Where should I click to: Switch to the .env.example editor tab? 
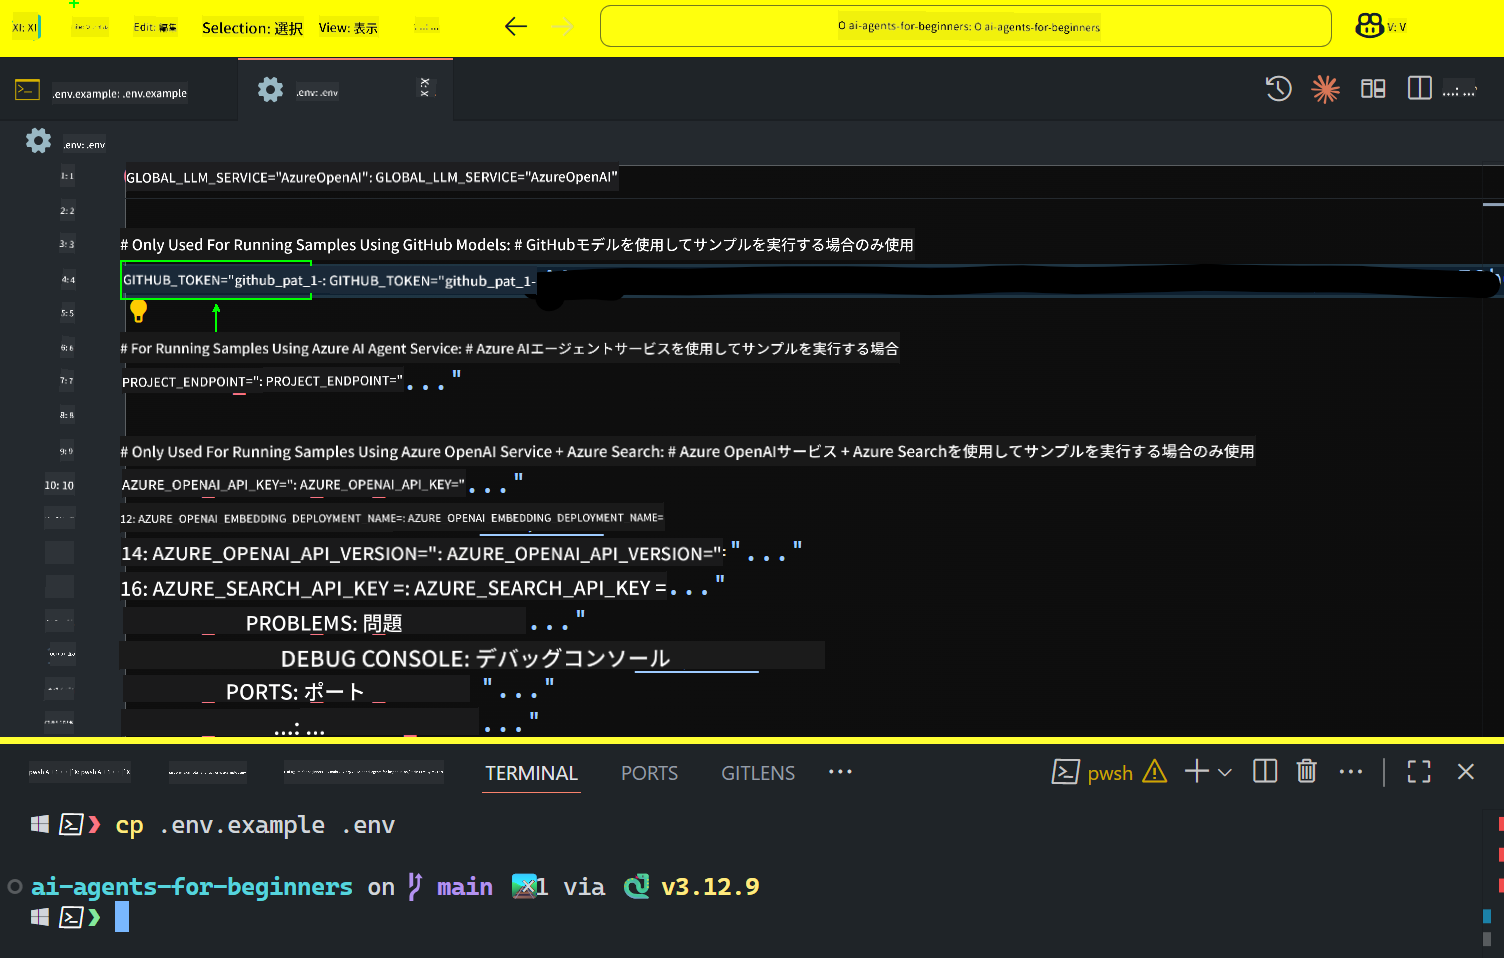pos(119,93)
